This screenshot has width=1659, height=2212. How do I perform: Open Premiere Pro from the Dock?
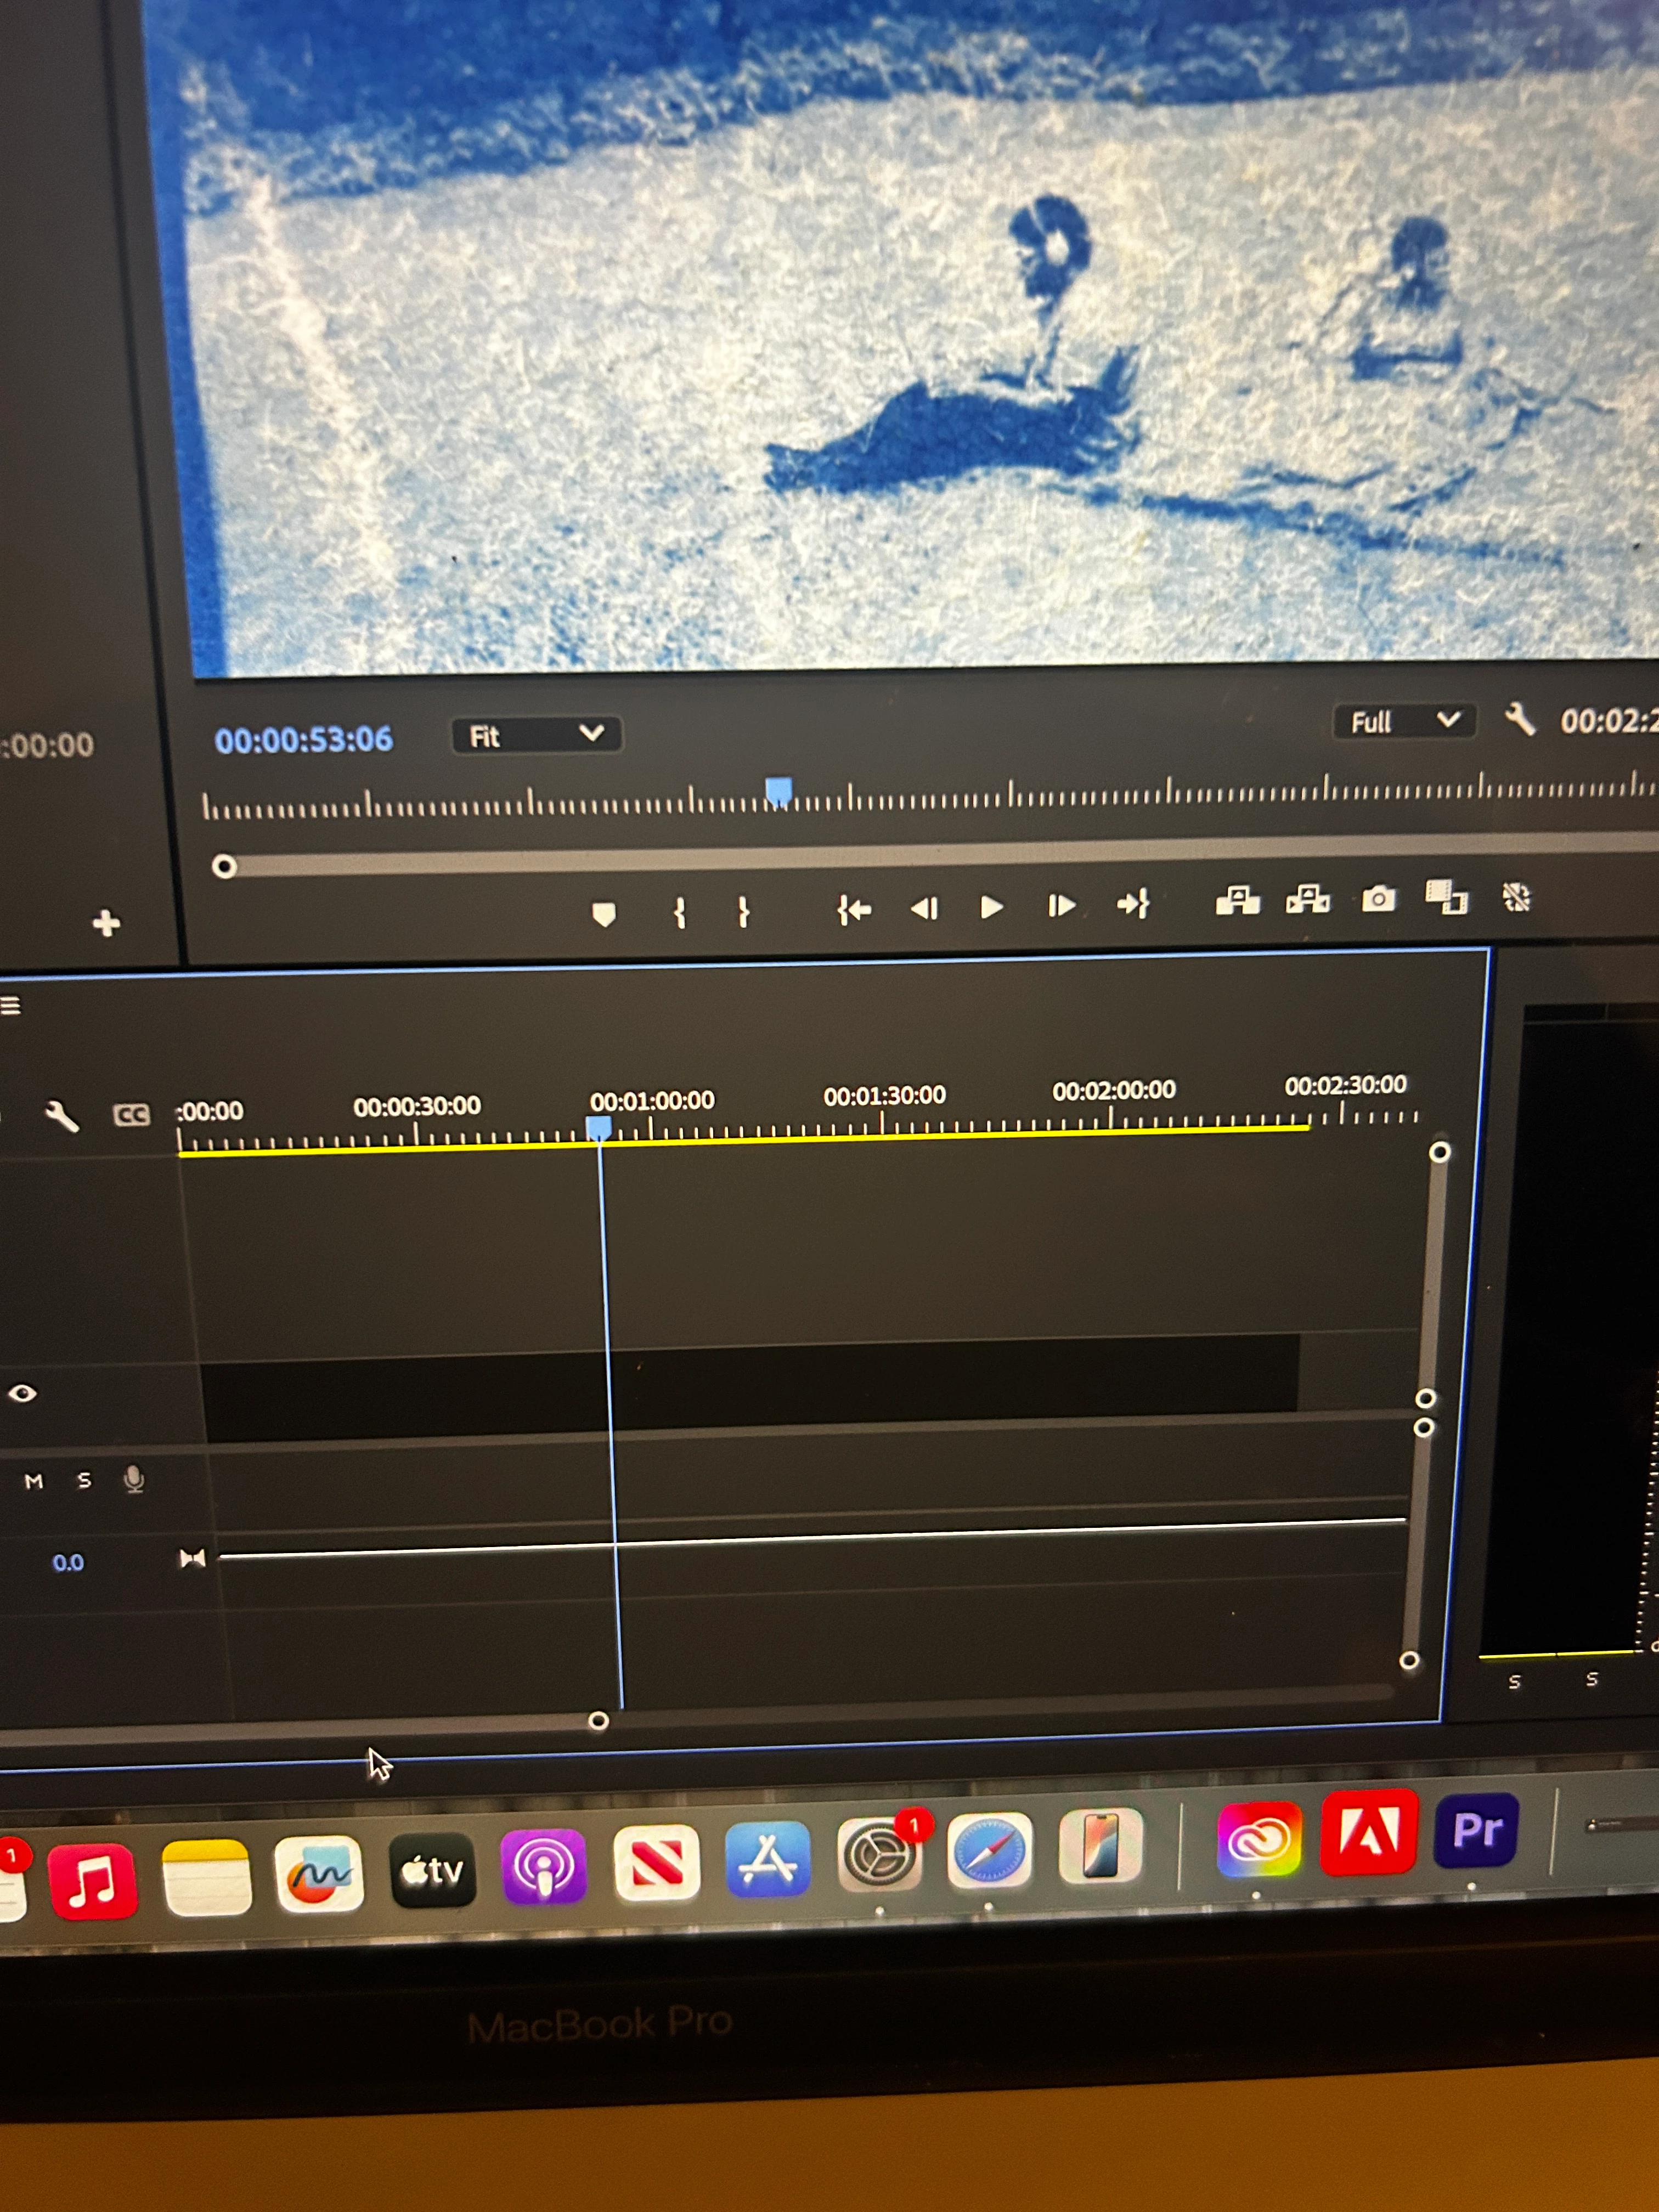click(x=1476, y=1830)
